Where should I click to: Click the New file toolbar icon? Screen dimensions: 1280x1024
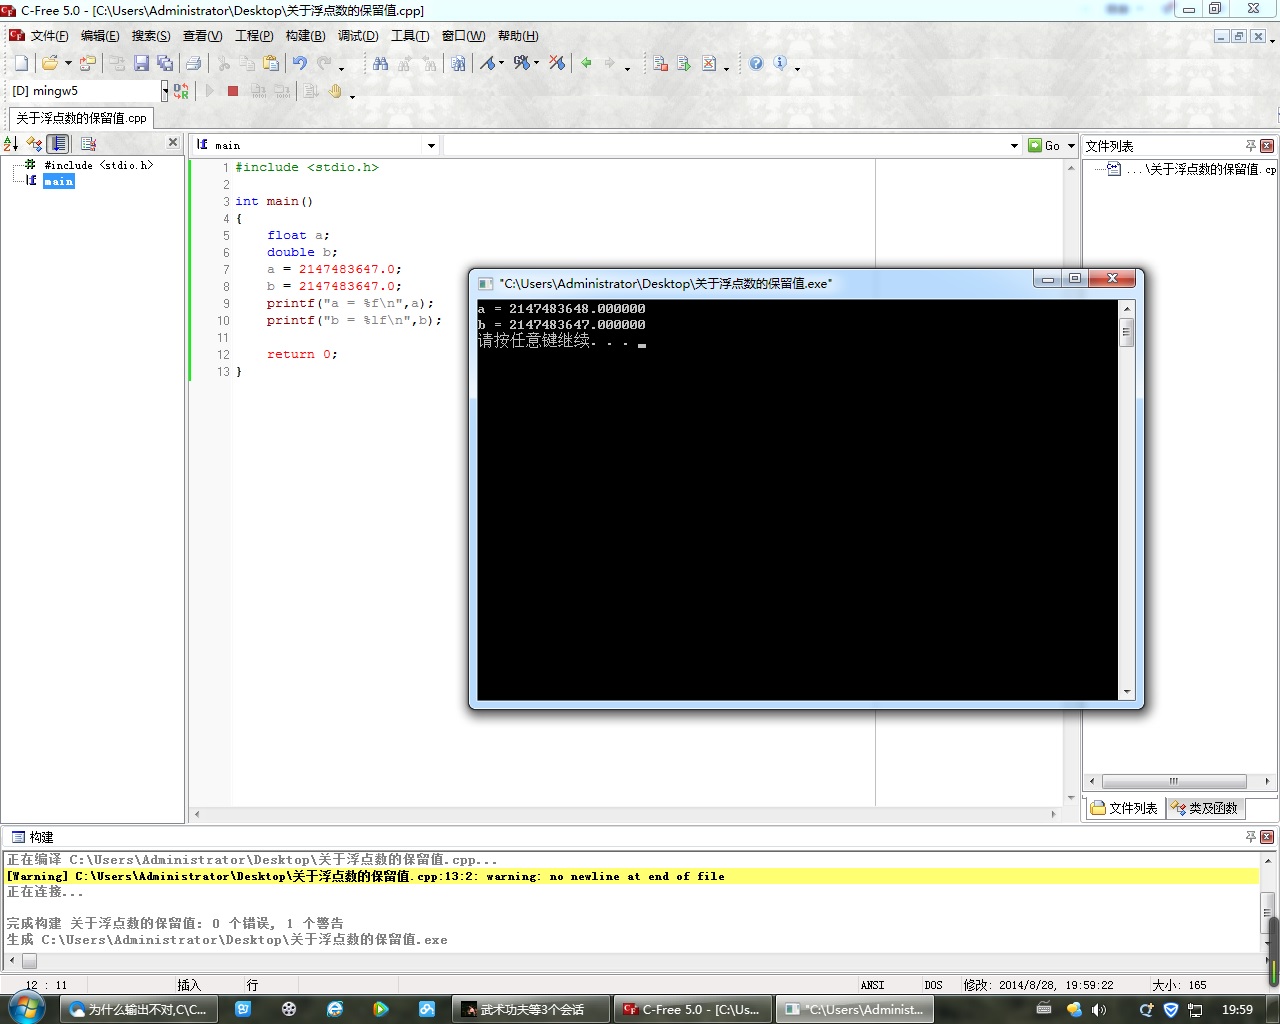(22, 63)
